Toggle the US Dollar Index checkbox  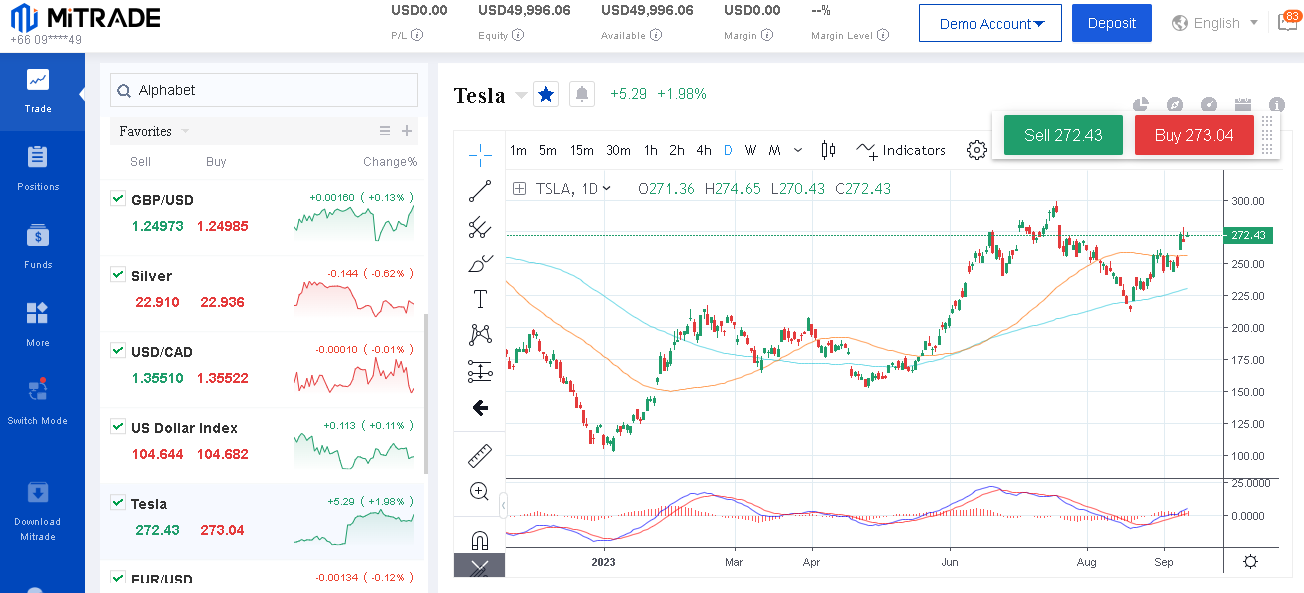pyautogui.click(x=118, y=426)
